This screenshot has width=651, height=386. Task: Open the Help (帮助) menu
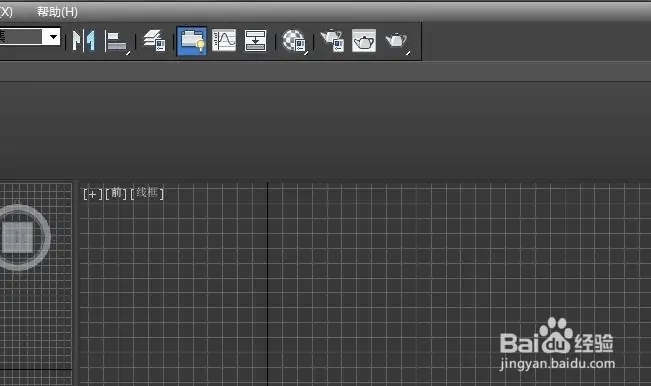point(57,12)
